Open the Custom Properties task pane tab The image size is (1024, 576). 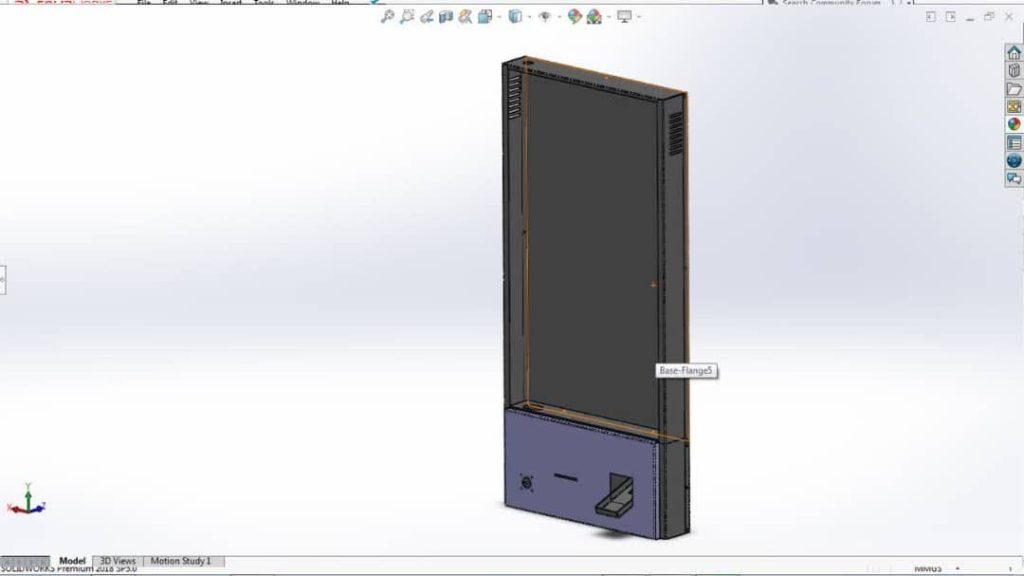1014,142
